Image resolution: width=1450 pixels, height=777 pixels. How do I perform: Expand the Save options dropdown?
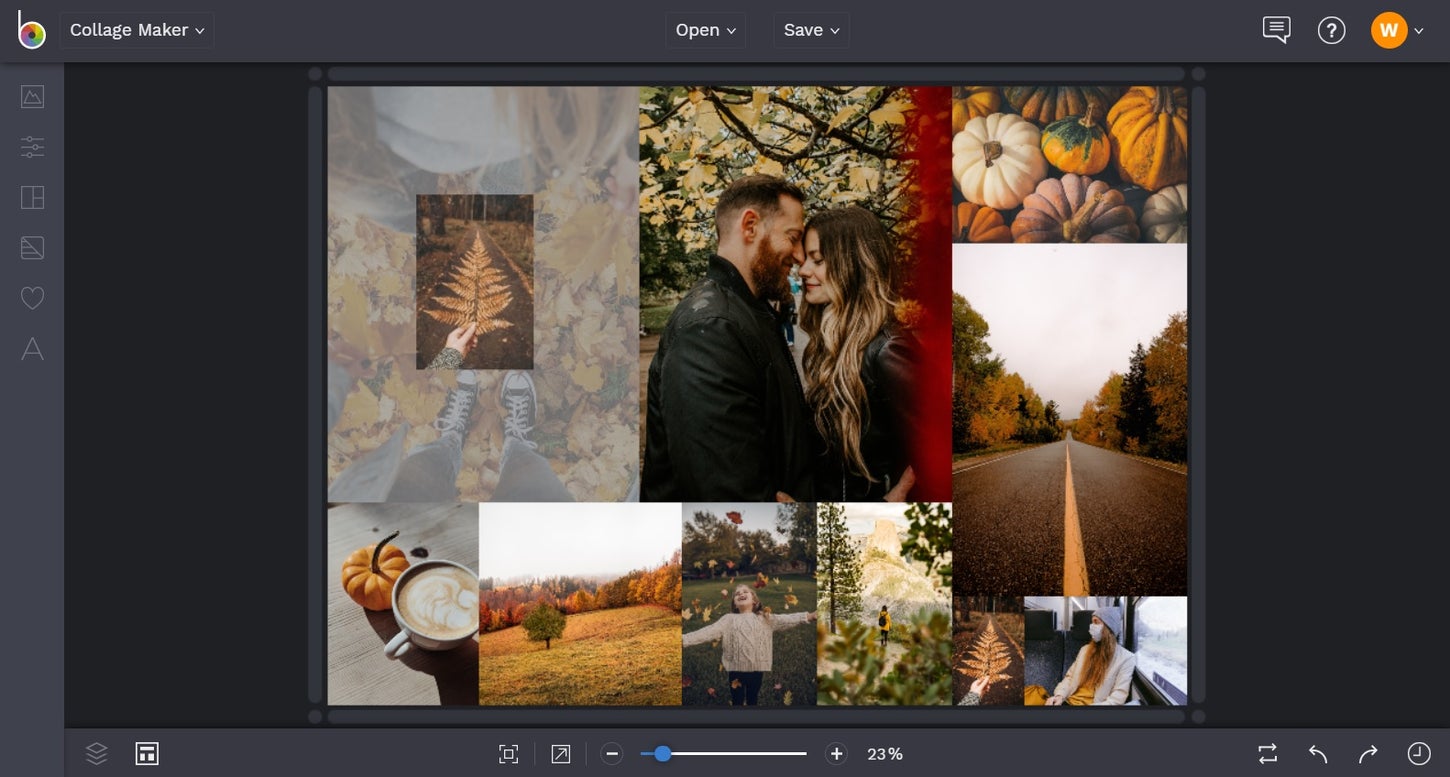coord(811,29)
